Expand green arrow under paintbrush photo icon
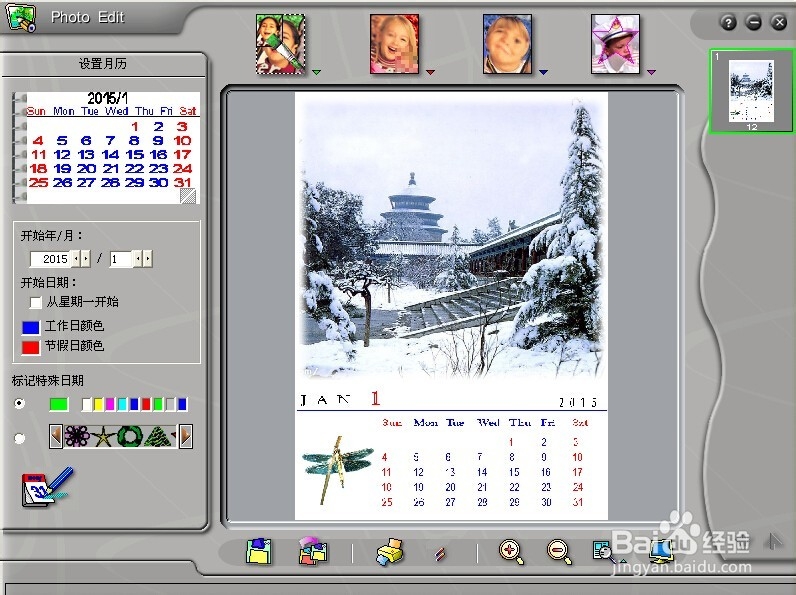 tap(316, 72)
